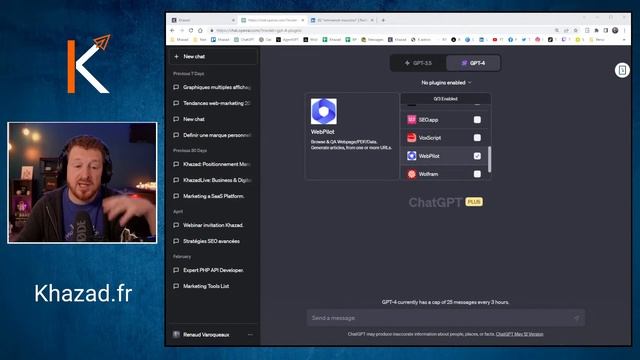Open the ChatGPT bookmark in bookmarks bar
This screenshot has height=360, width=640.
244,40
